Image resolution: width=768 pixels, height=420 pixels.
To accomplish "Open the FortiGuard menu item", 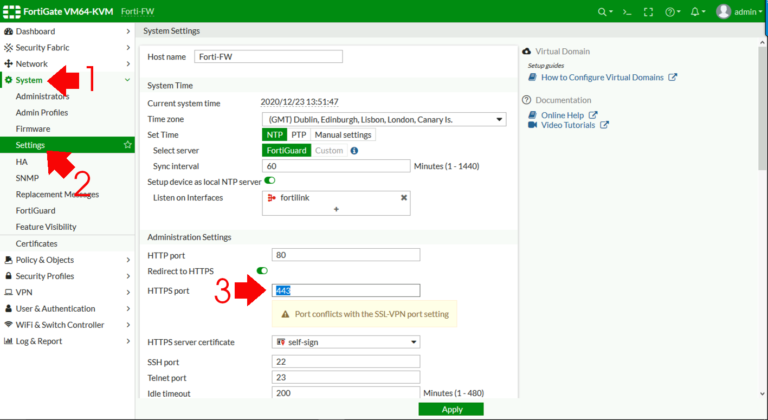I will (35, 211).
